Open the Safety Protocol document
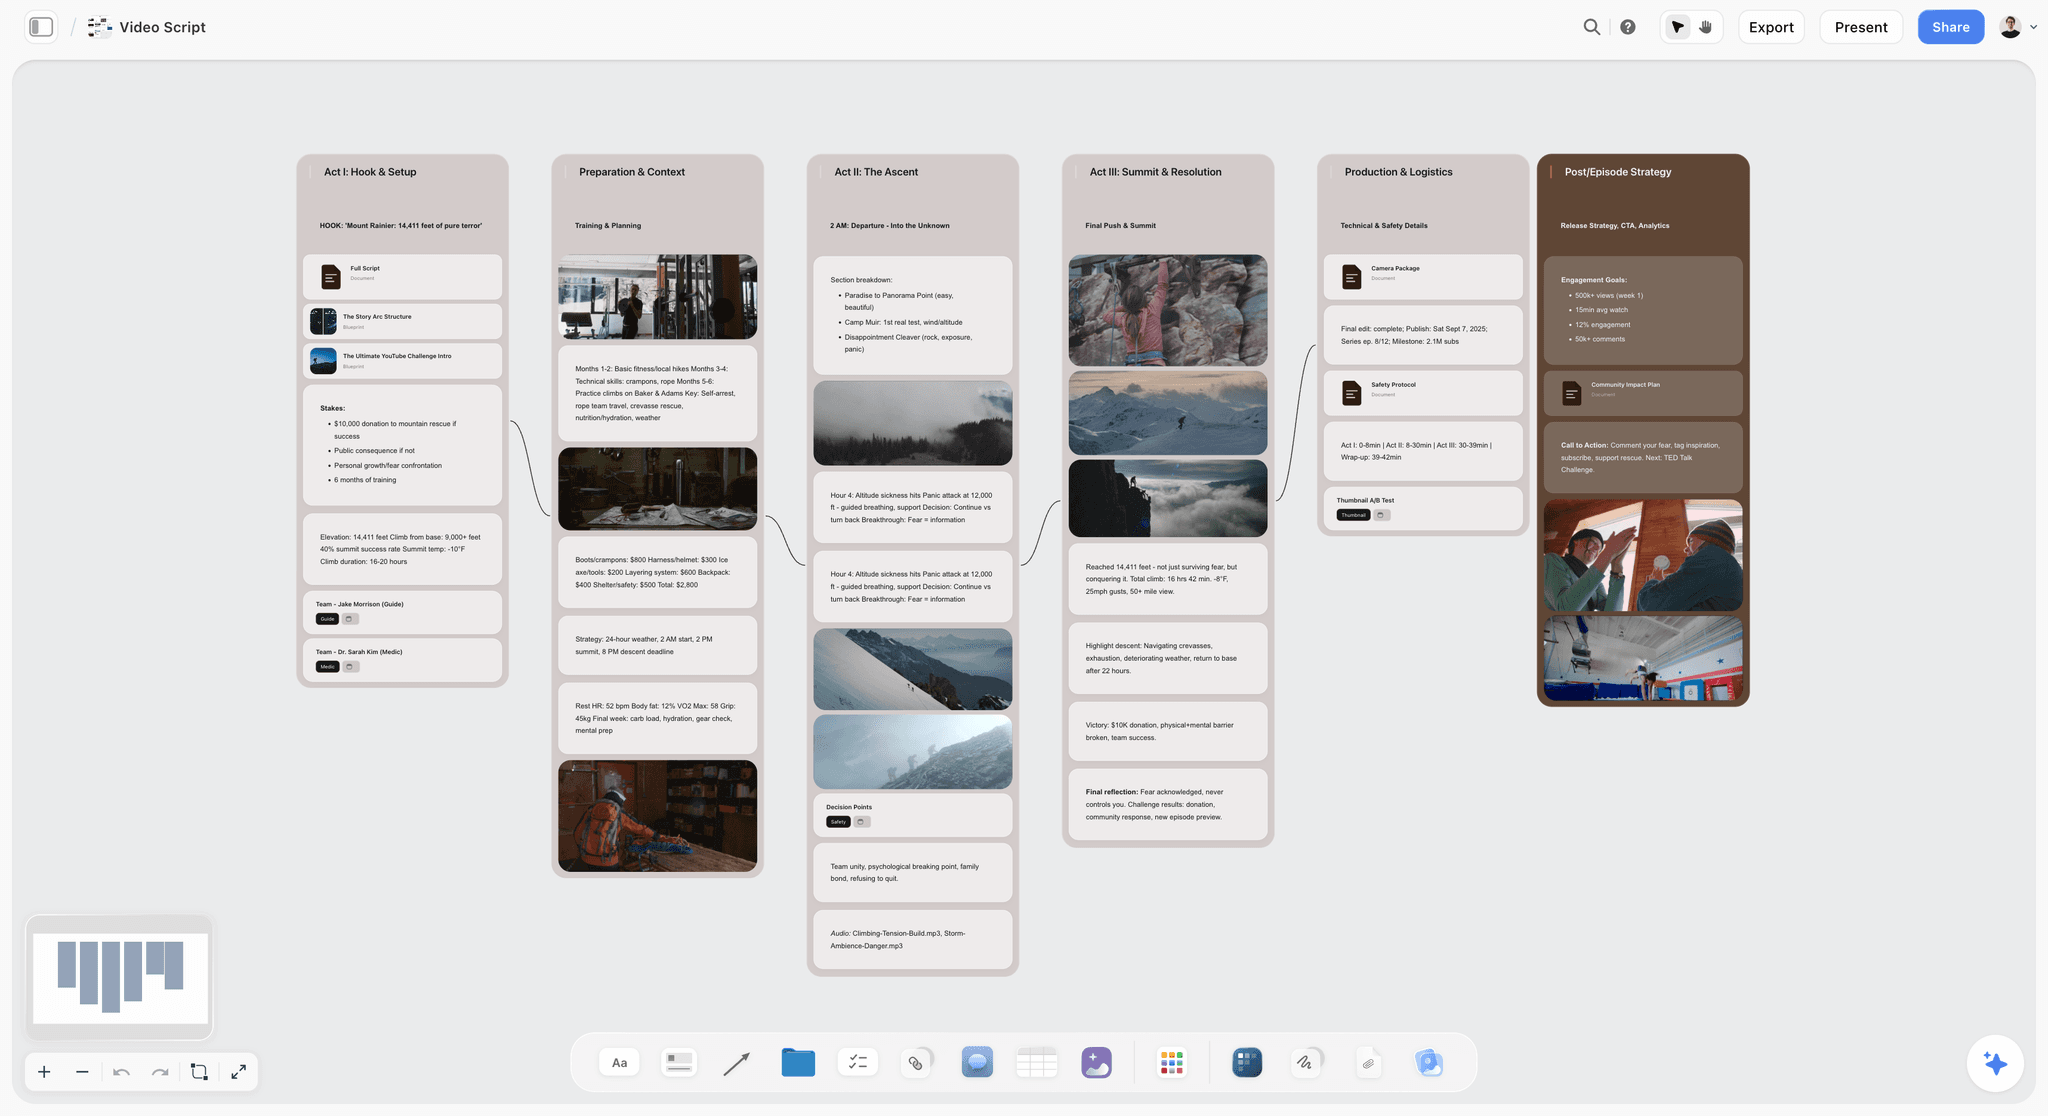Viewport: 2048px width, 1116px height. tap(1423, 392)
